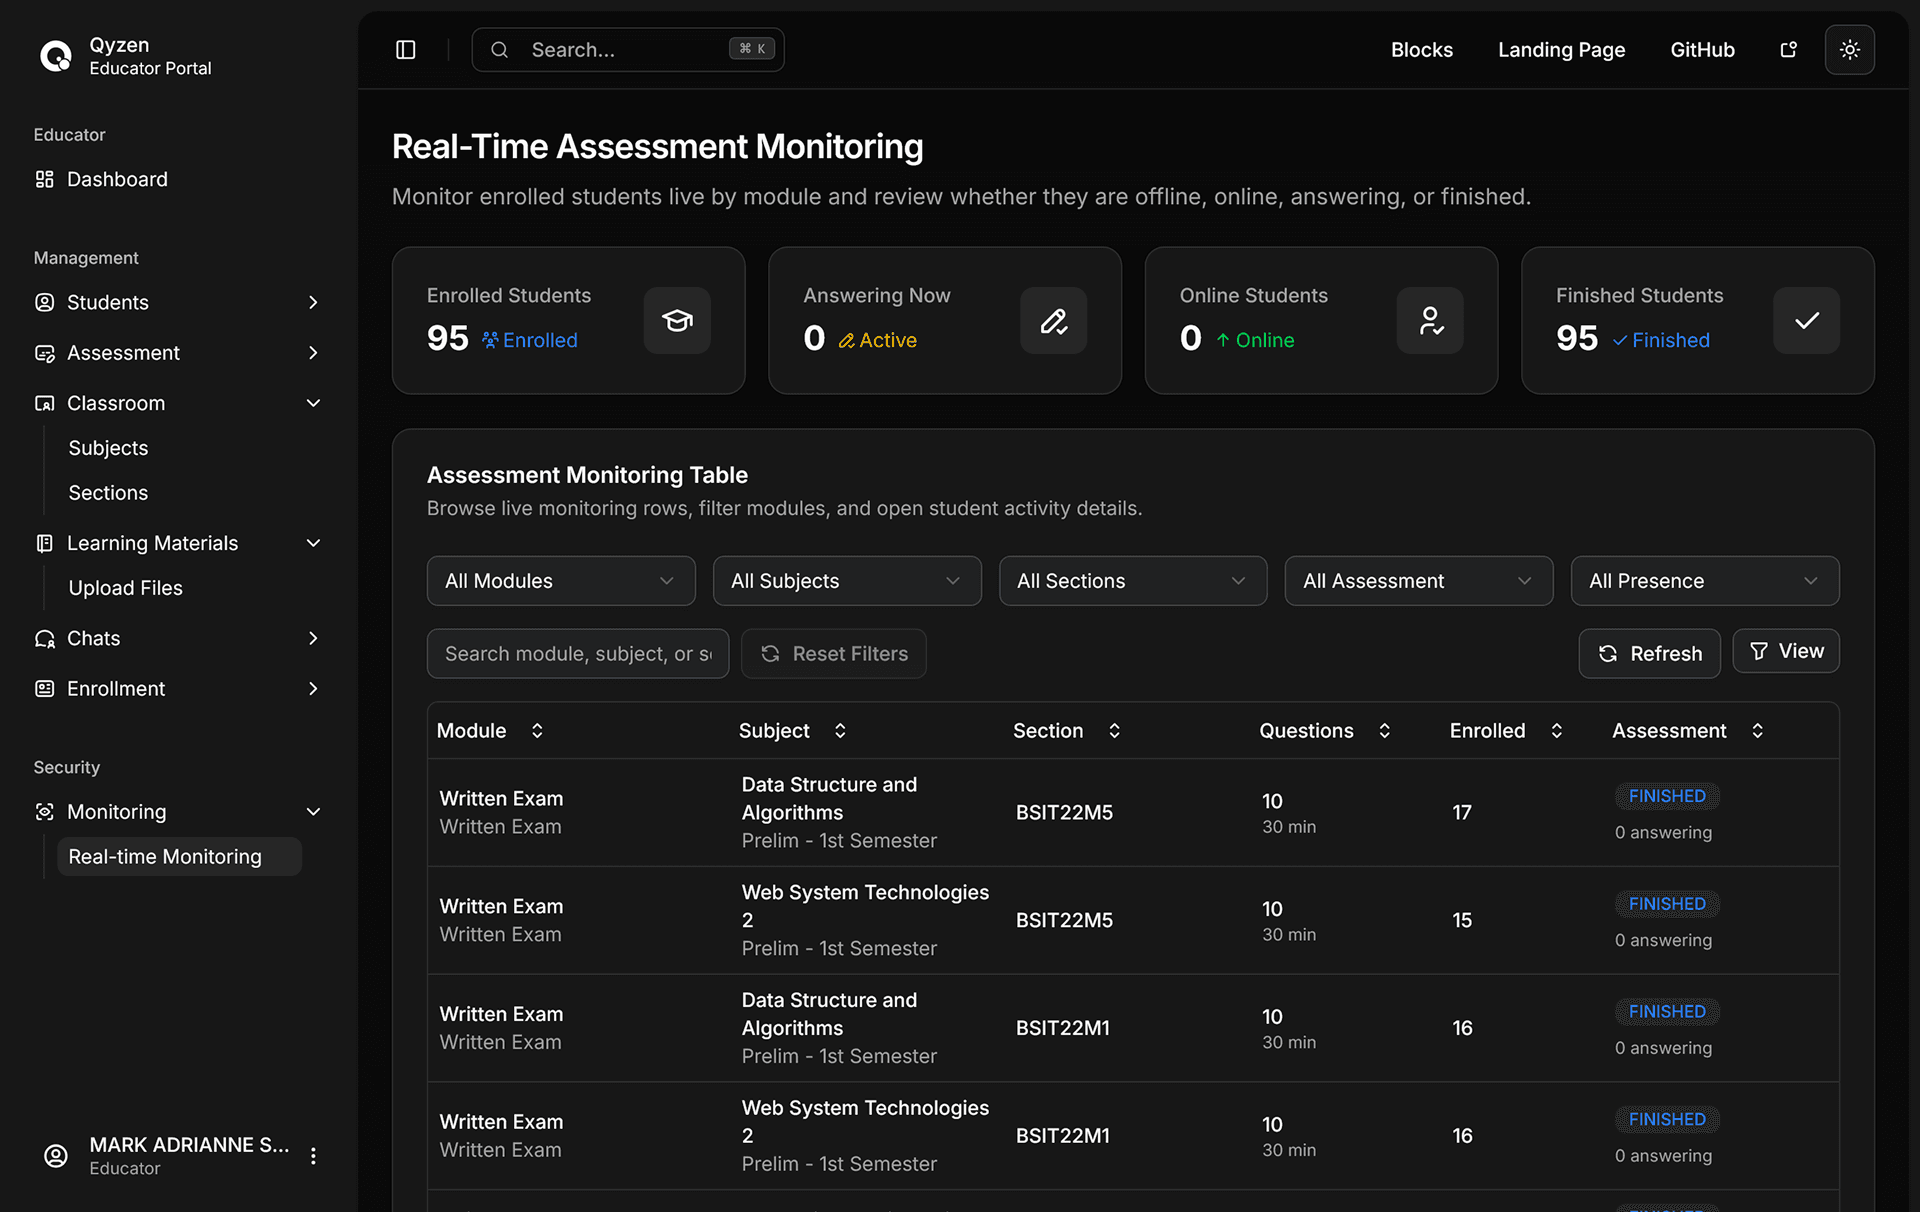Sort table by Questions column

click(x=1385, y=731)
